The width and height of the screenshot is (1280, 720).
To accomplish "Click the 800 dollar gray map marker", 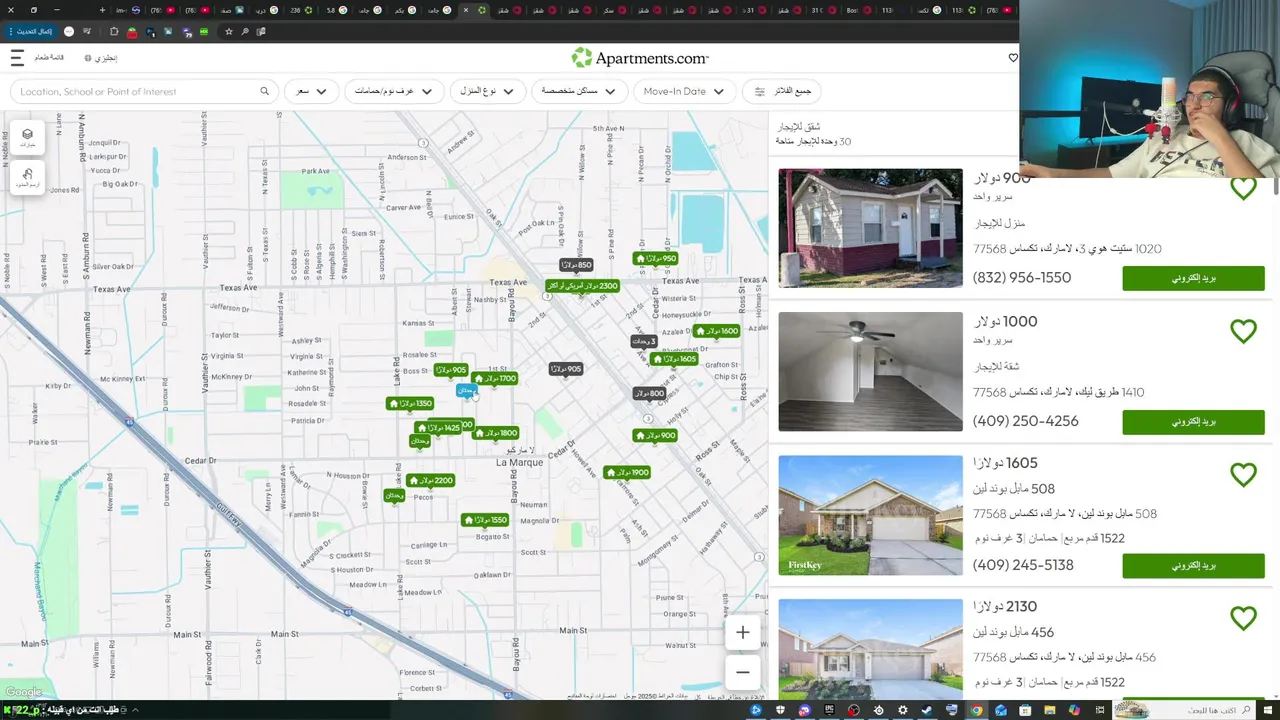I will (650, 394).
